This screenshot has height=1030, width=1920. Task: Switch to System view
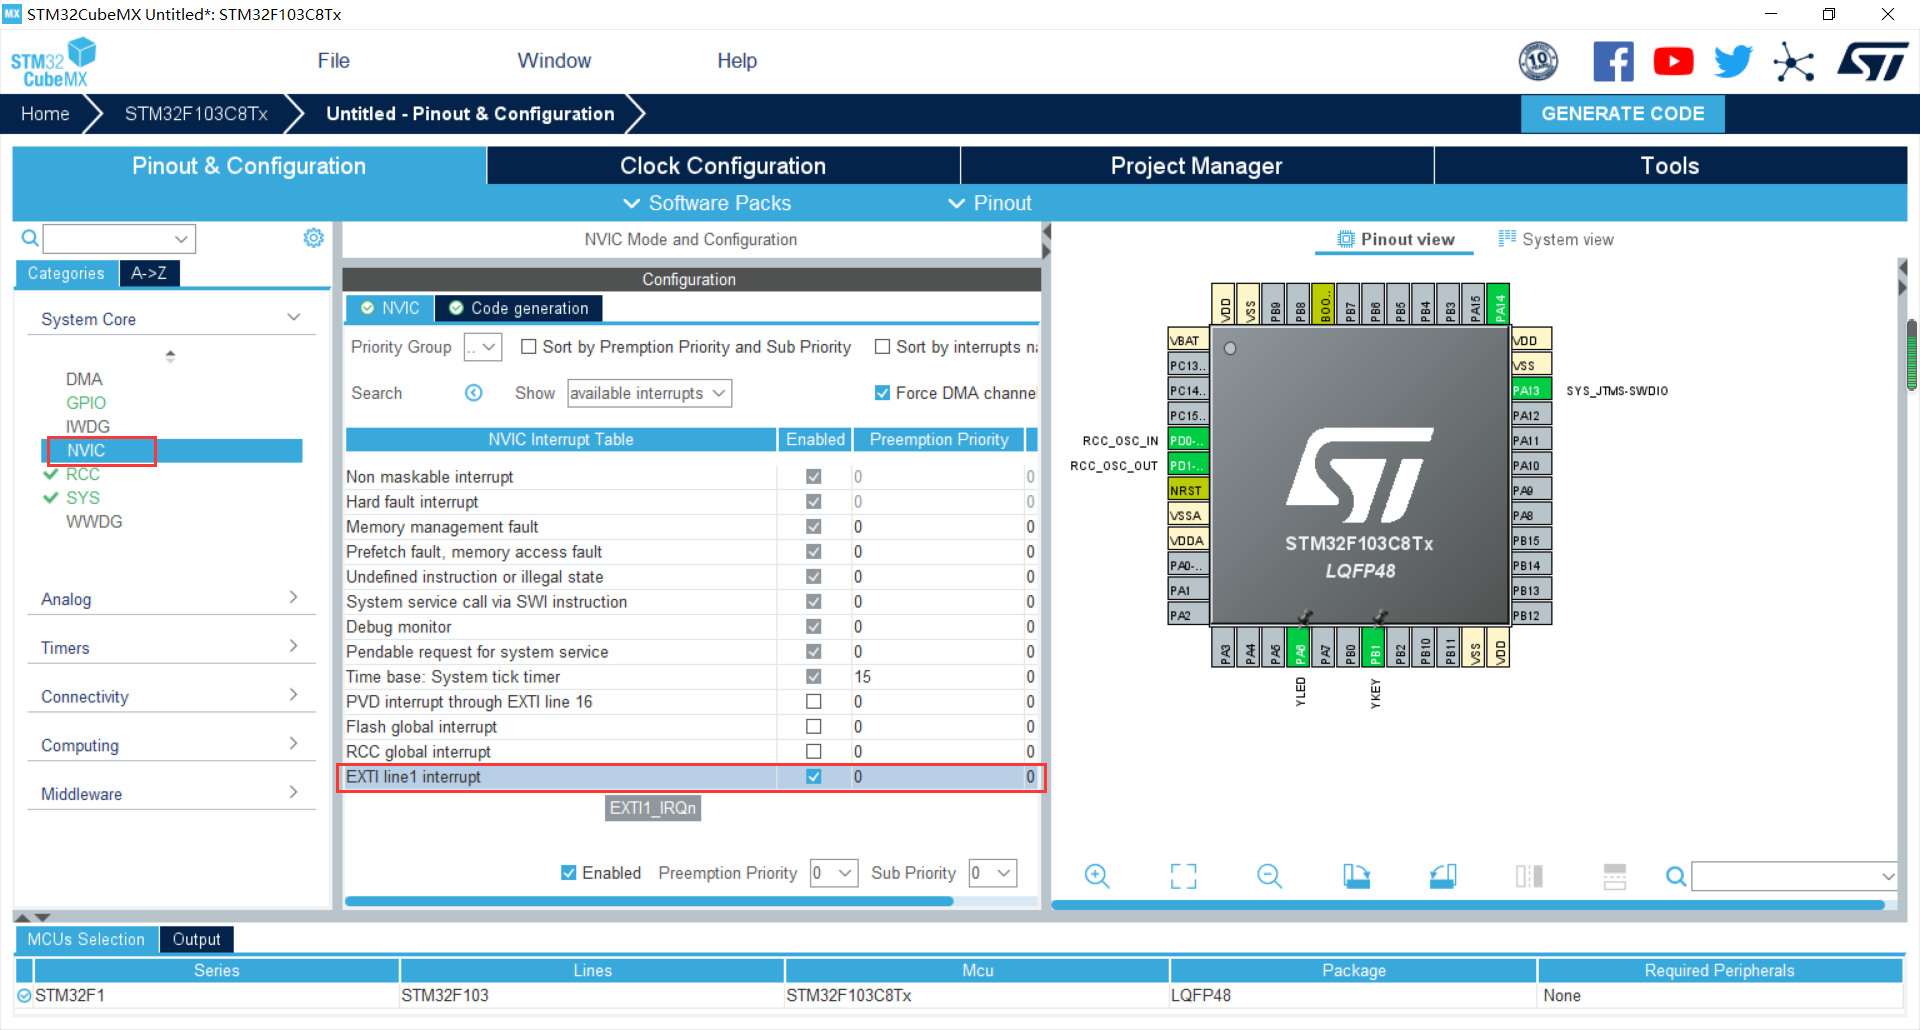(x=1556, y=239)
